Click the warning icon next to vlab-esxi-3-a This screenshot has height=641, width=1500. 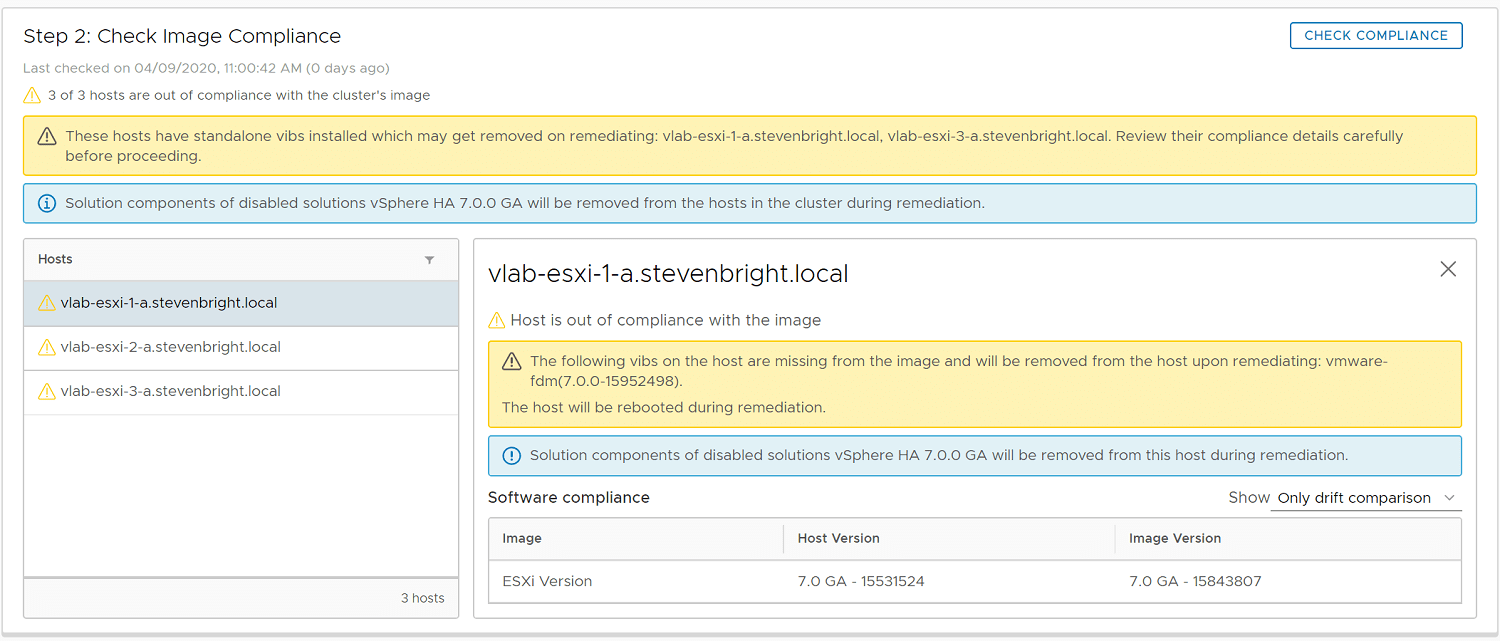coord(45,390)
